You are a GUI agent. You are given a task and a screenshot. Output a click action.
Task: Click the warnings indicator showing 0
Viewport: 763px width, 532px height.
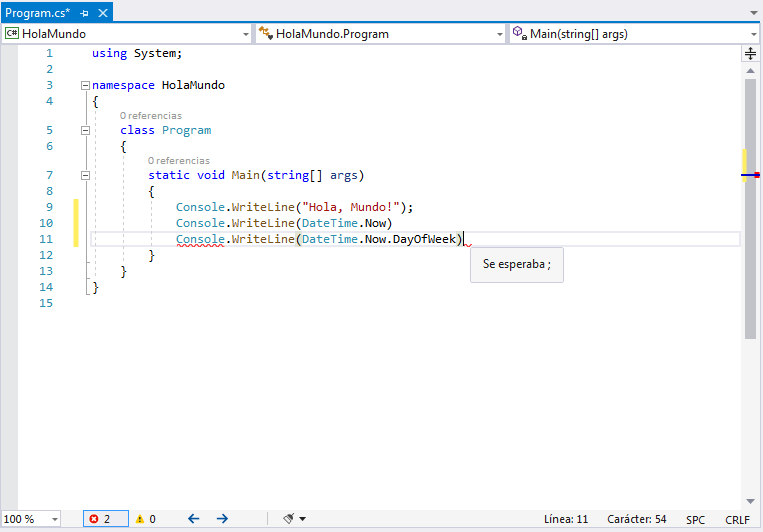point(146,519)
